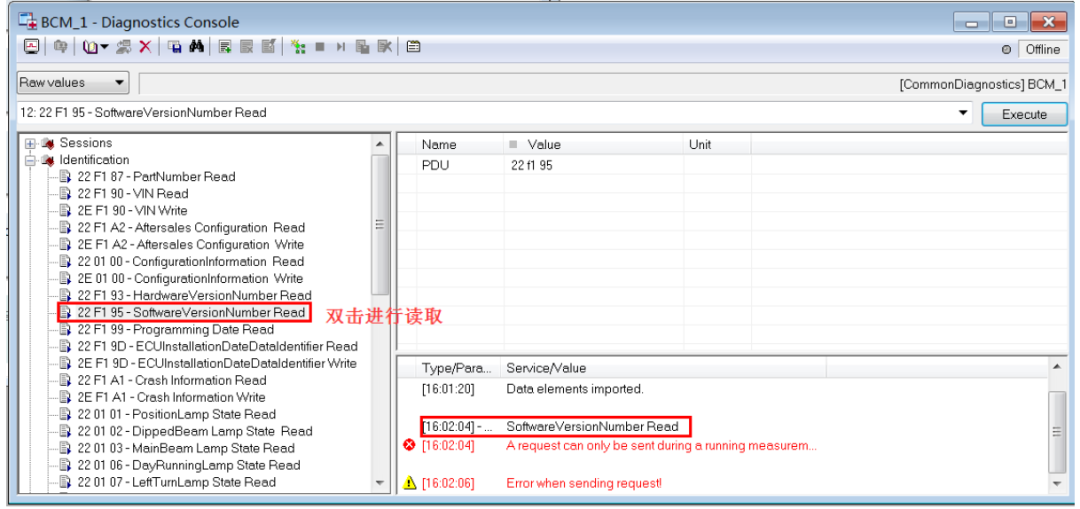Screen dimensions: 1080x509
Task: Click the Value column header
Action: click(544, 145)
